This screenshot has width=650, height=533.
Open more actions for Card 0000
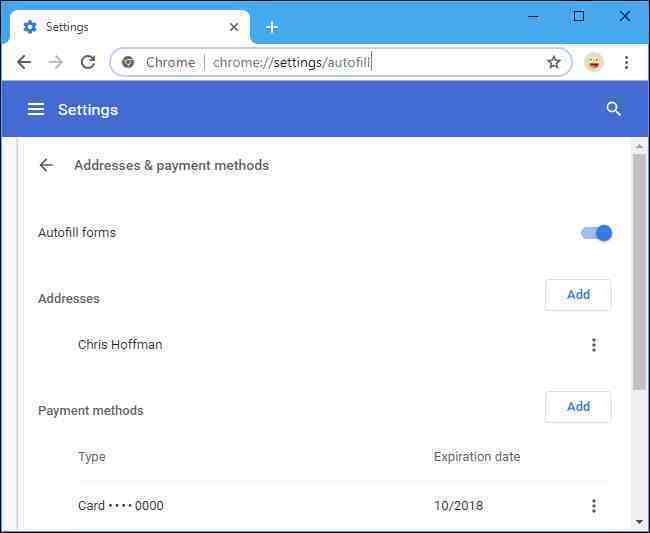pos(594,506)
